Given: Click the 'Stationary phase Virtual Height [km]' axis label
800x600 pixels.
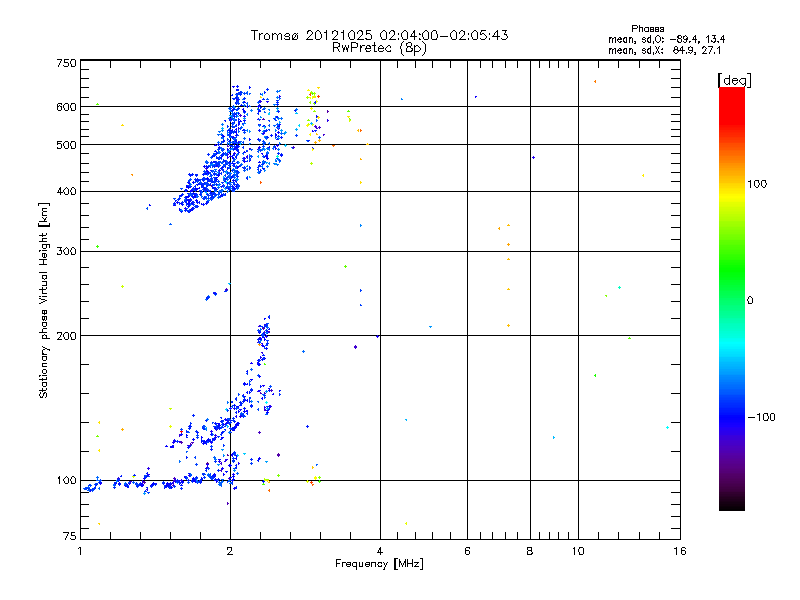Looking at the screenshot, I should [43, 301].
